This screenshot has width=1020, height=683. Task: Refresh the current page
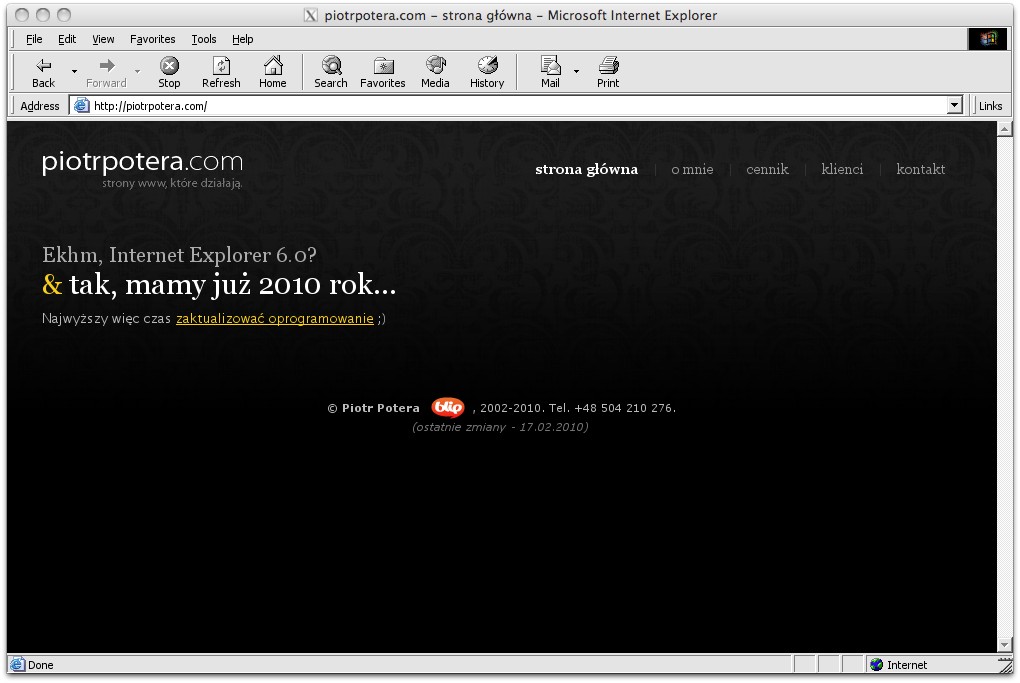tap(221, 72)
